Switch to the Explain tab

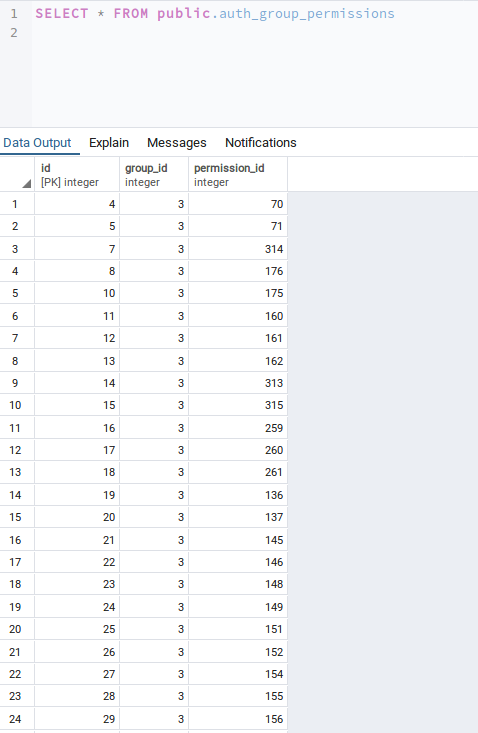point(109,143)
